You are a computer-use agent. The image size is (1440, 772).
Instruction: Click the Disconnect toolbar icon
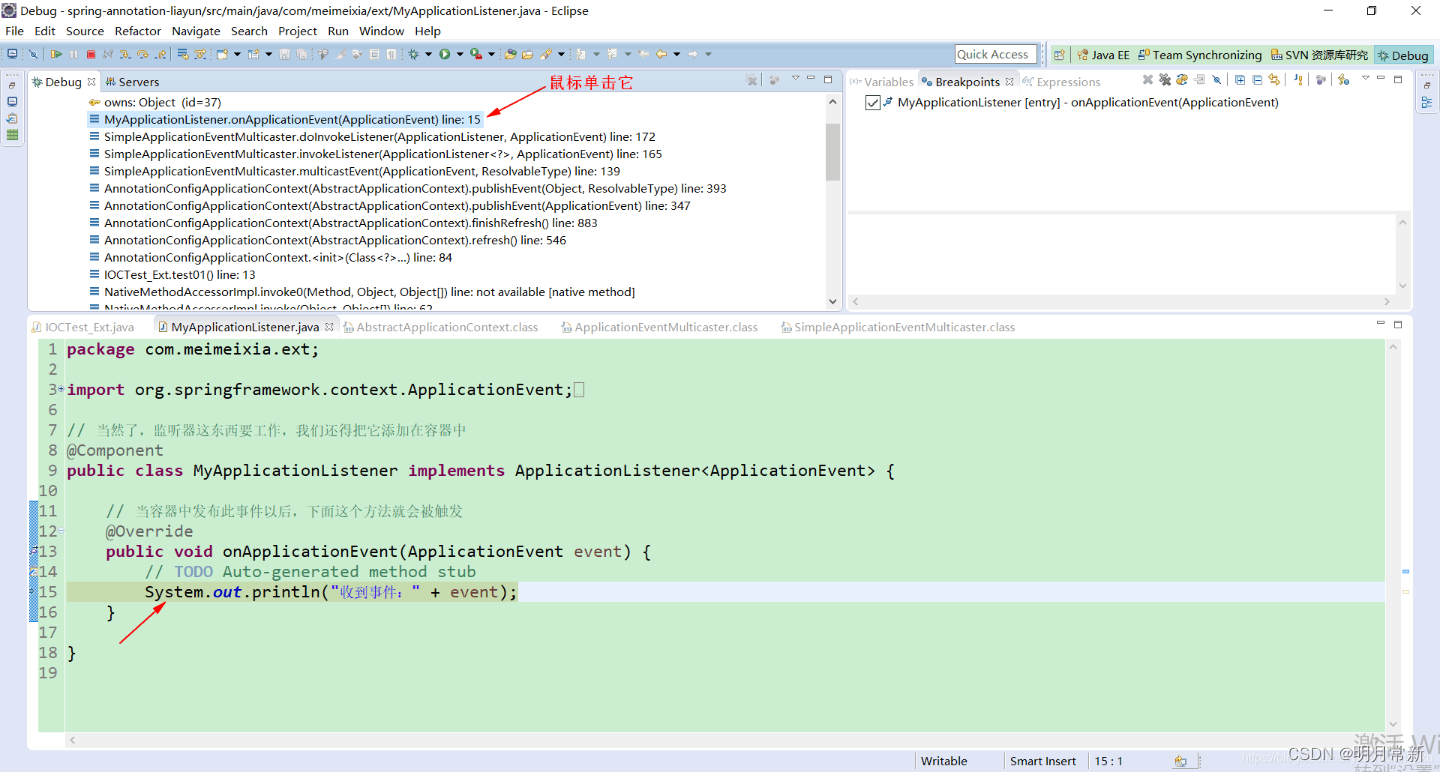(107, 54)
